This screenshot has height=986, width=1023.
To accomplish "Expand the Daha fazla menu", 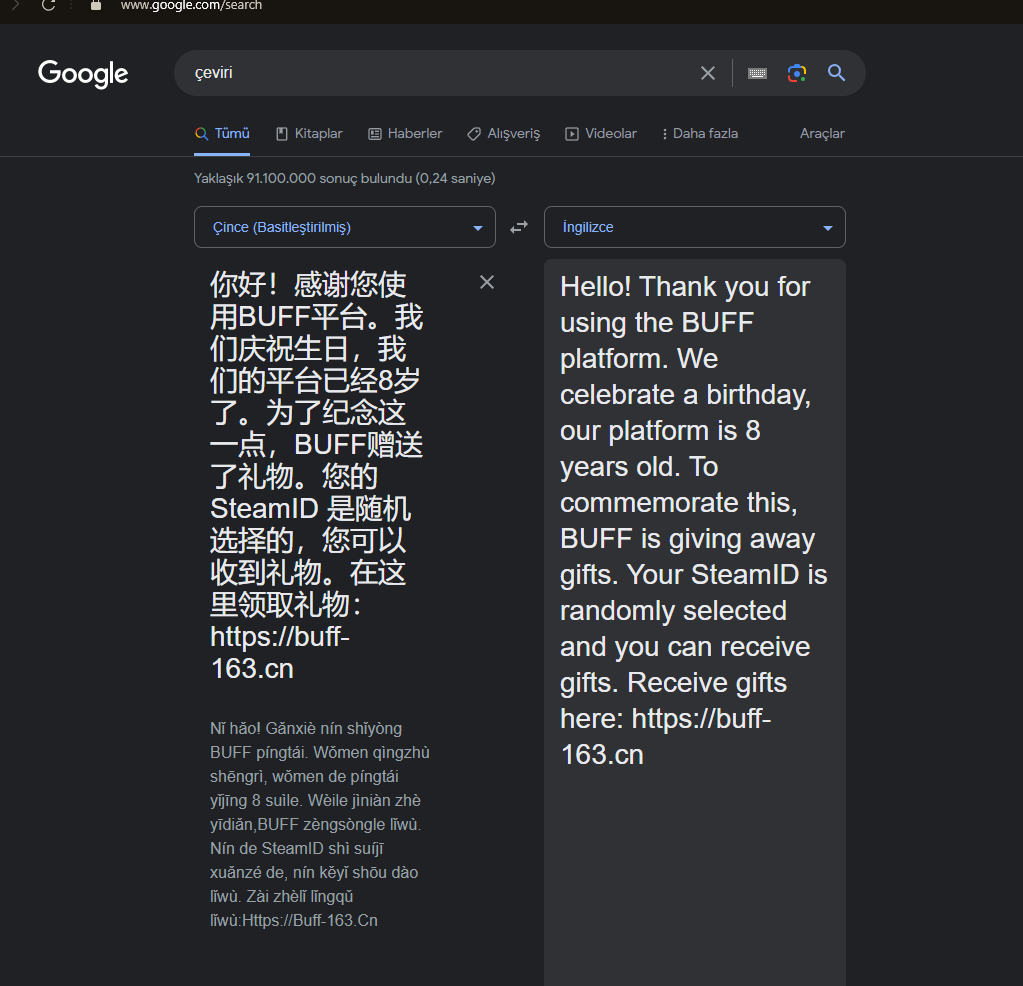I will point(700,134).
